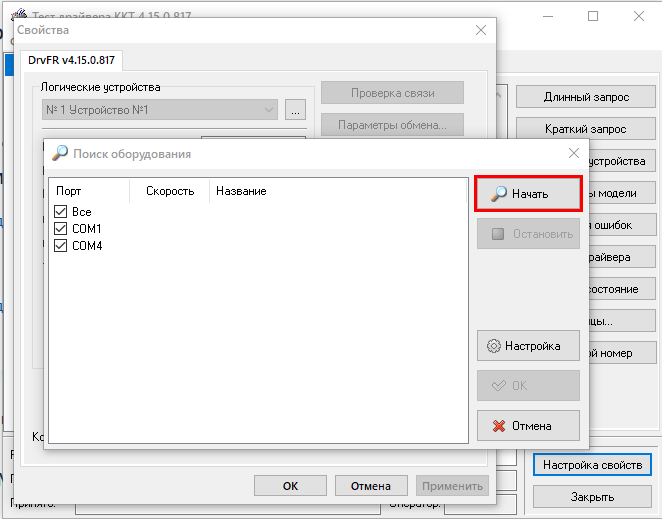Click the magnifier icon in Поиск оборудования title
This screenshot has height=519, width=662.
pos(60,154)
